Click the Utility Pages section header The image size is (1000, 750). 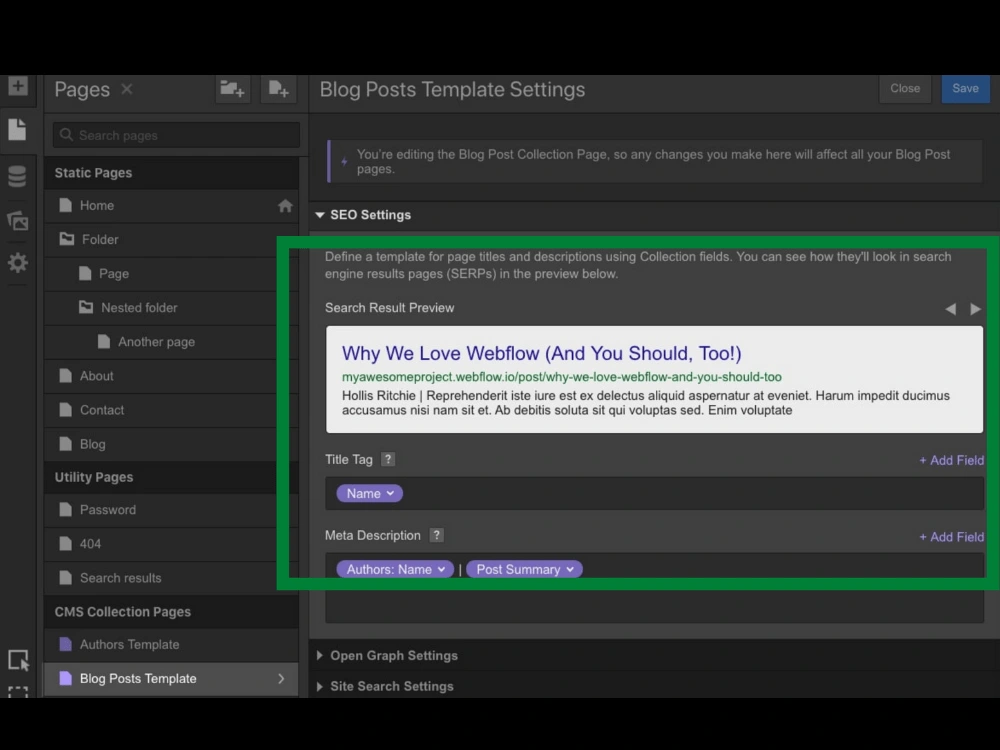coord(171,477)
